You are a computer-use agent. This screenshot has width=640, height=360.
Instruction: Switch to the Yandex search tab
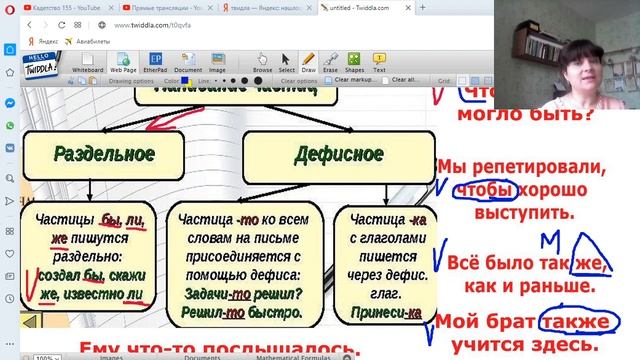[267, 7]
